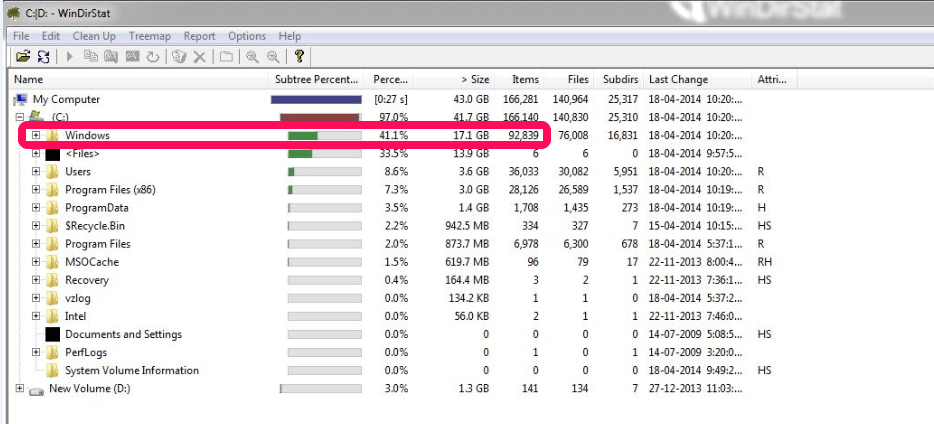
Task: Open the Treemap menu
Action: tap(150, 36)
